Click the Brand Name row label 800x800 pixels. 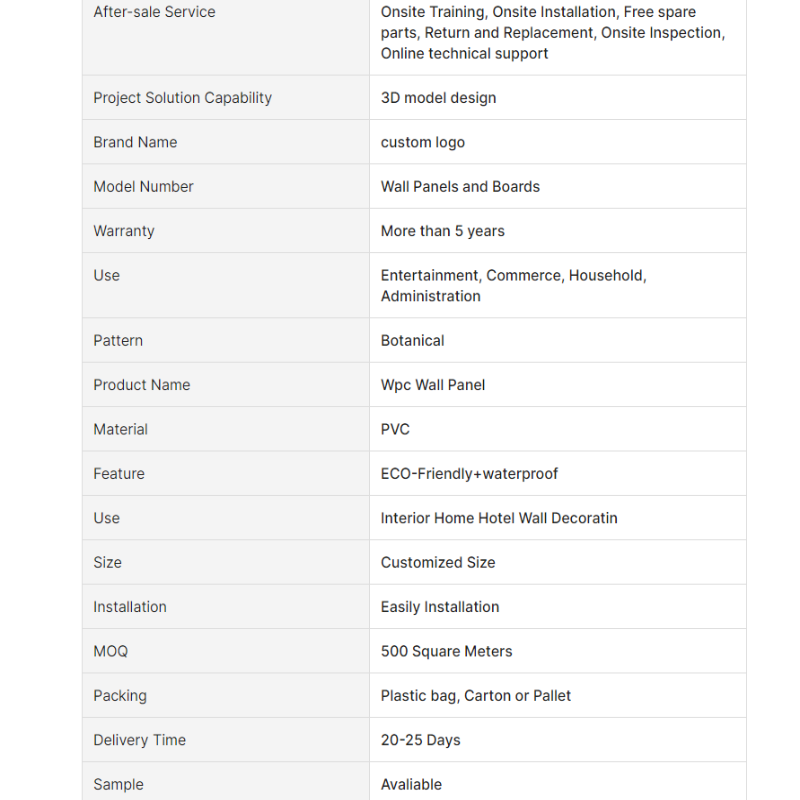point(135,142)
